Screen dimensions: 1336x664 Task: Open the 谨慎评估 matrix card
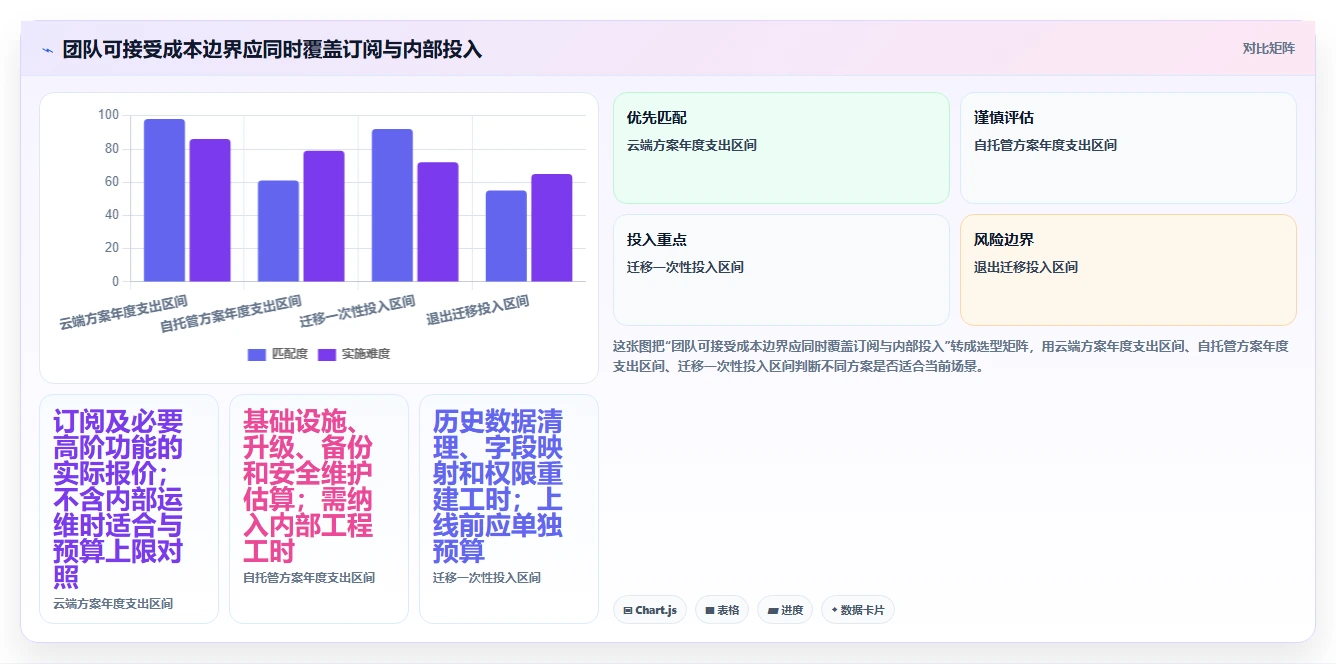click(1128, 148)
